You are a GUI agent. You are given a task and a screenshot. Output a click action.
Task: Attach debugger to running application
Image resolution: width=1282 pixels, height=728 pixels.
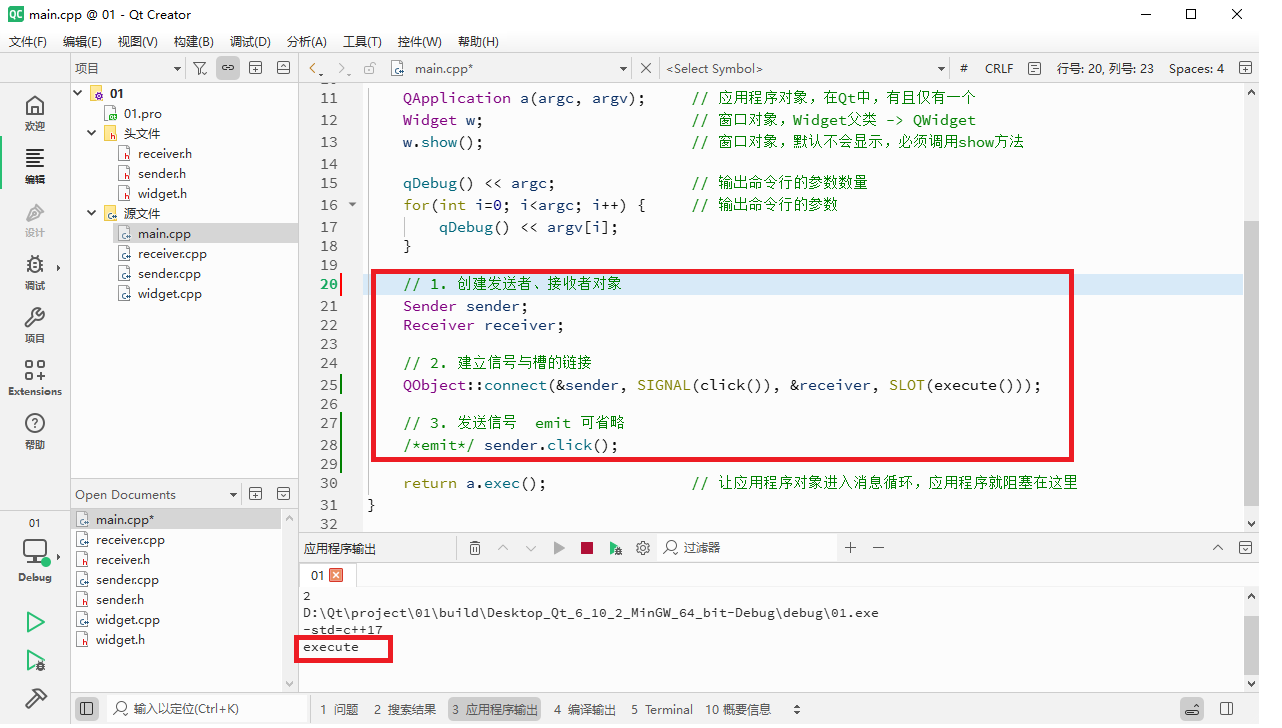point(615,548)
